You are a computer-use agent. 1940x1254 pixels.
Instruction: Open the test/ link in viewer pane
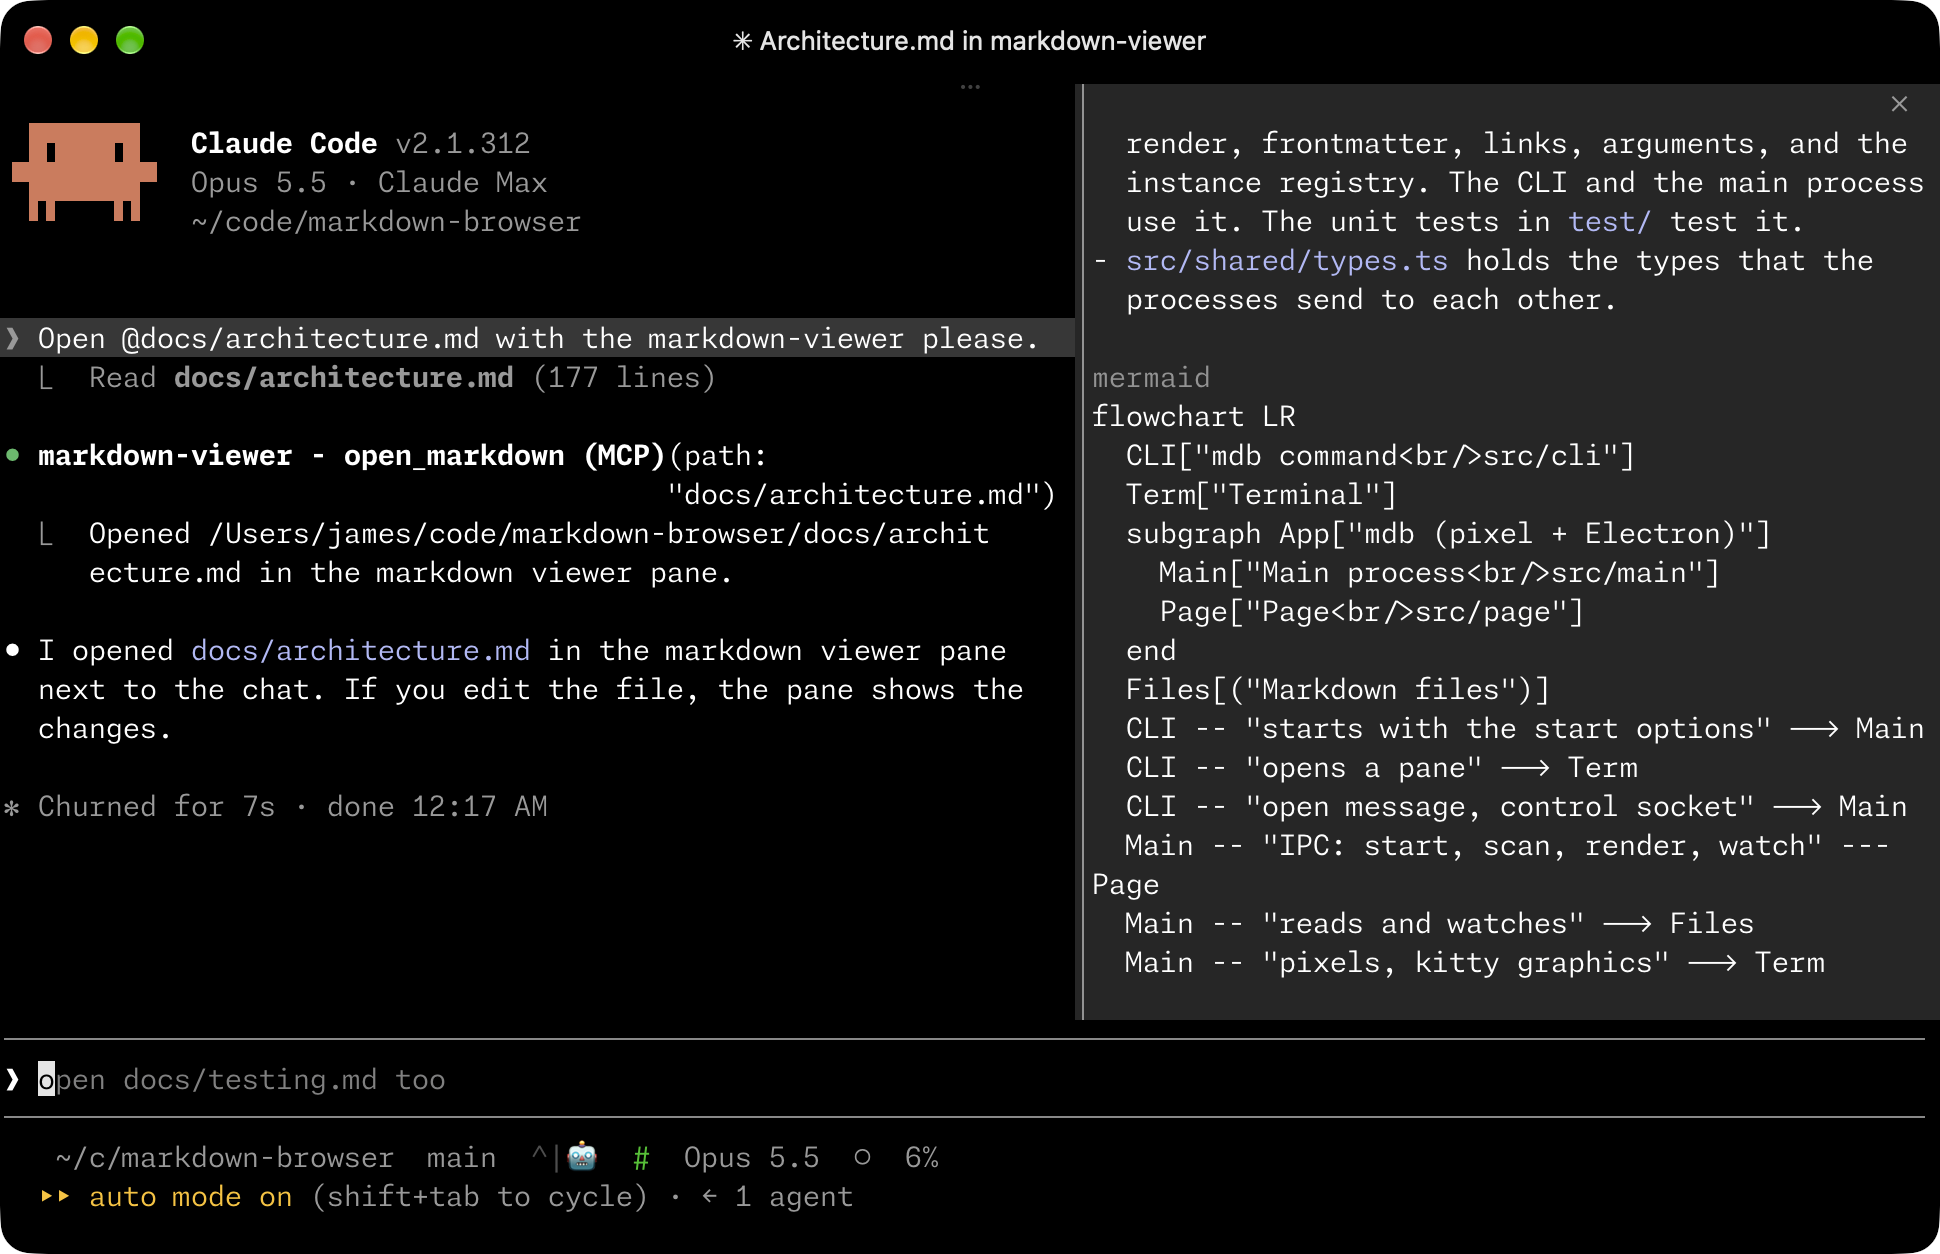coord(1609,221)
